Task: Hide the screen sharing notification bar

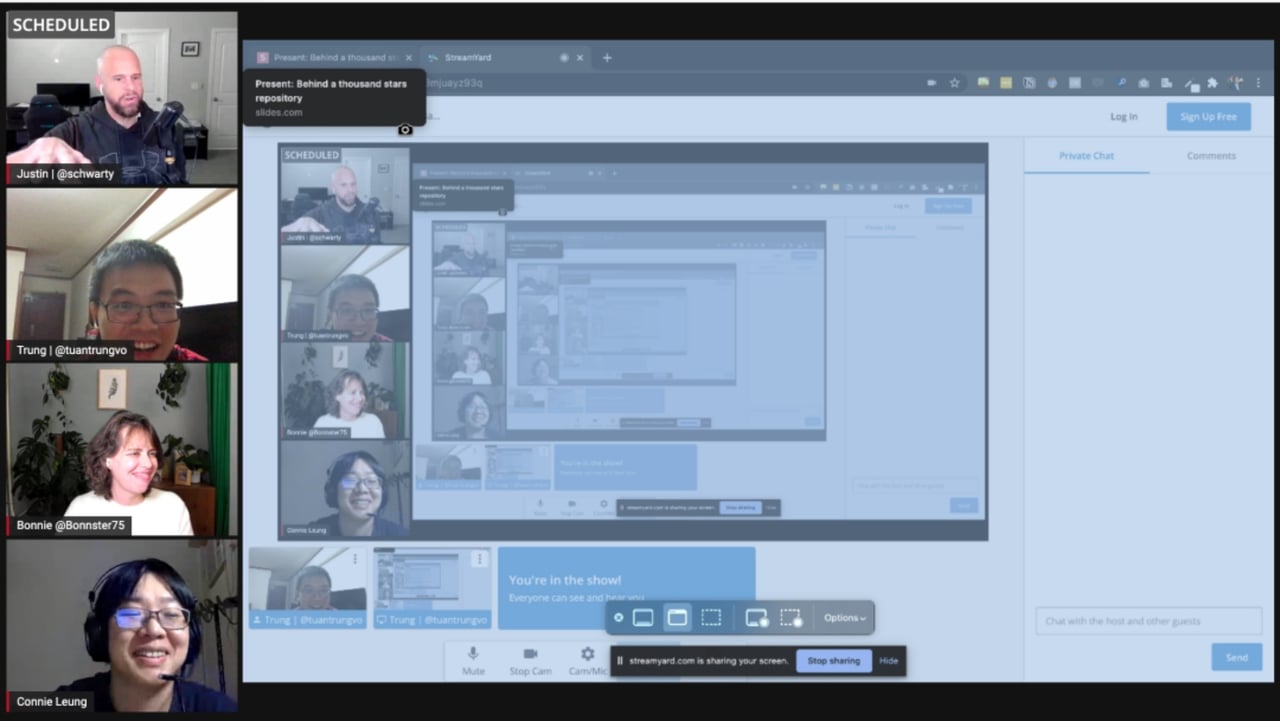Action: (888, 661)
